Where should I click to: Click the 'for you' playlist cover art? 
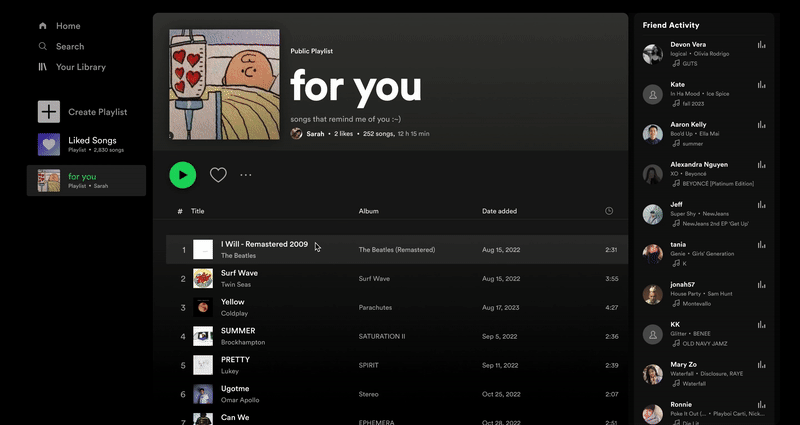(224, 84)
